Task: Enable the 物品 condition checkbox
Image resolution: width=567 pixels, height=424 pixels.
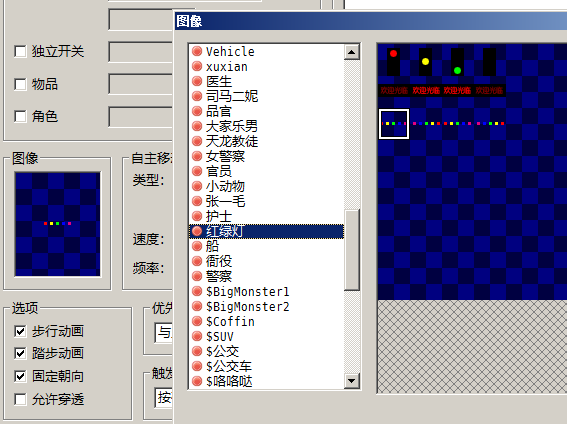Action: 20,84
